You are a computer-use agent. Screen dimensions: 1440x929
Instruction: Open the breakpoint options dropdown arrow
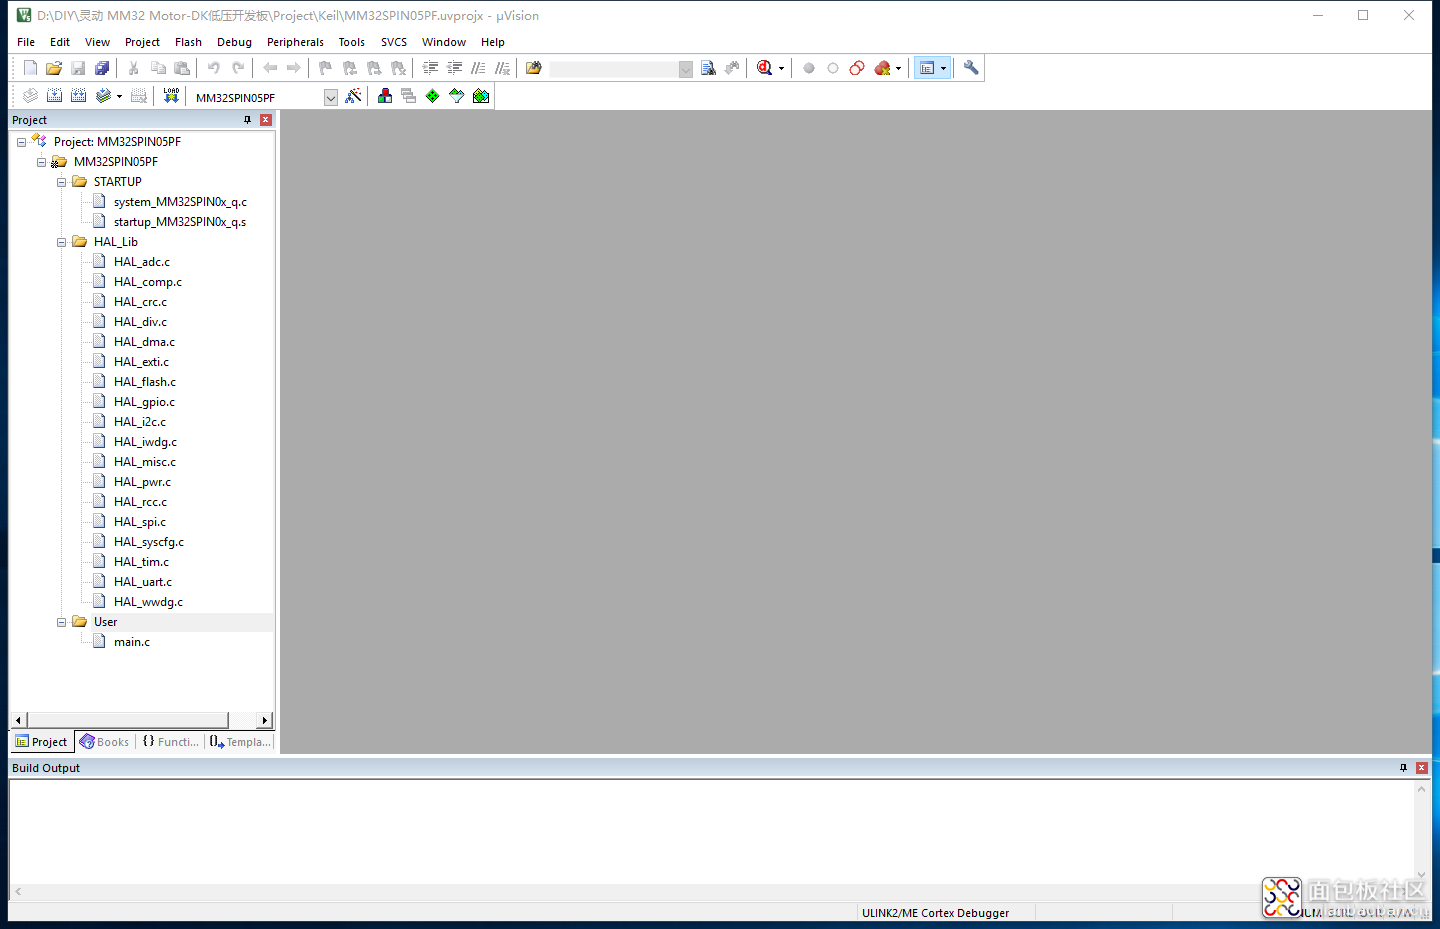coord(898,69)
